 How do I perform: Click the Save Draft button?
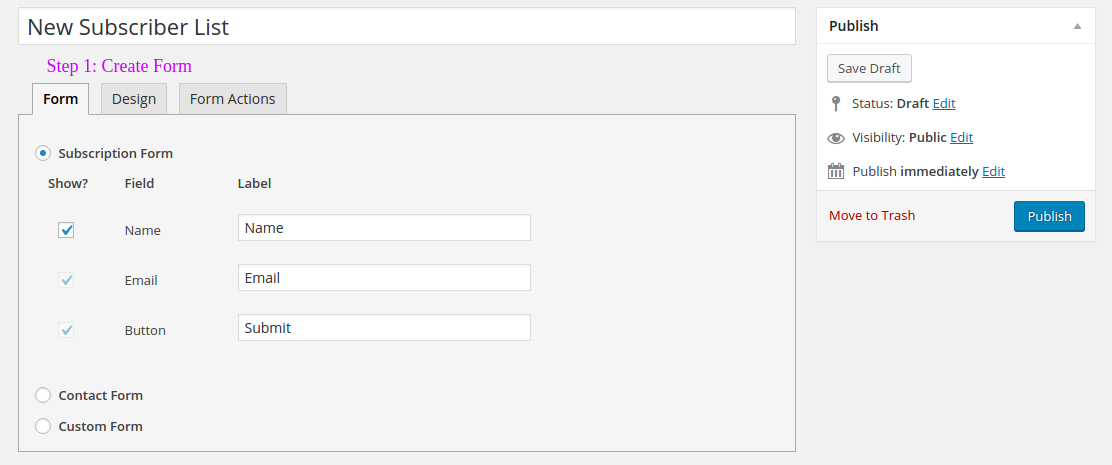coord(869,69)
